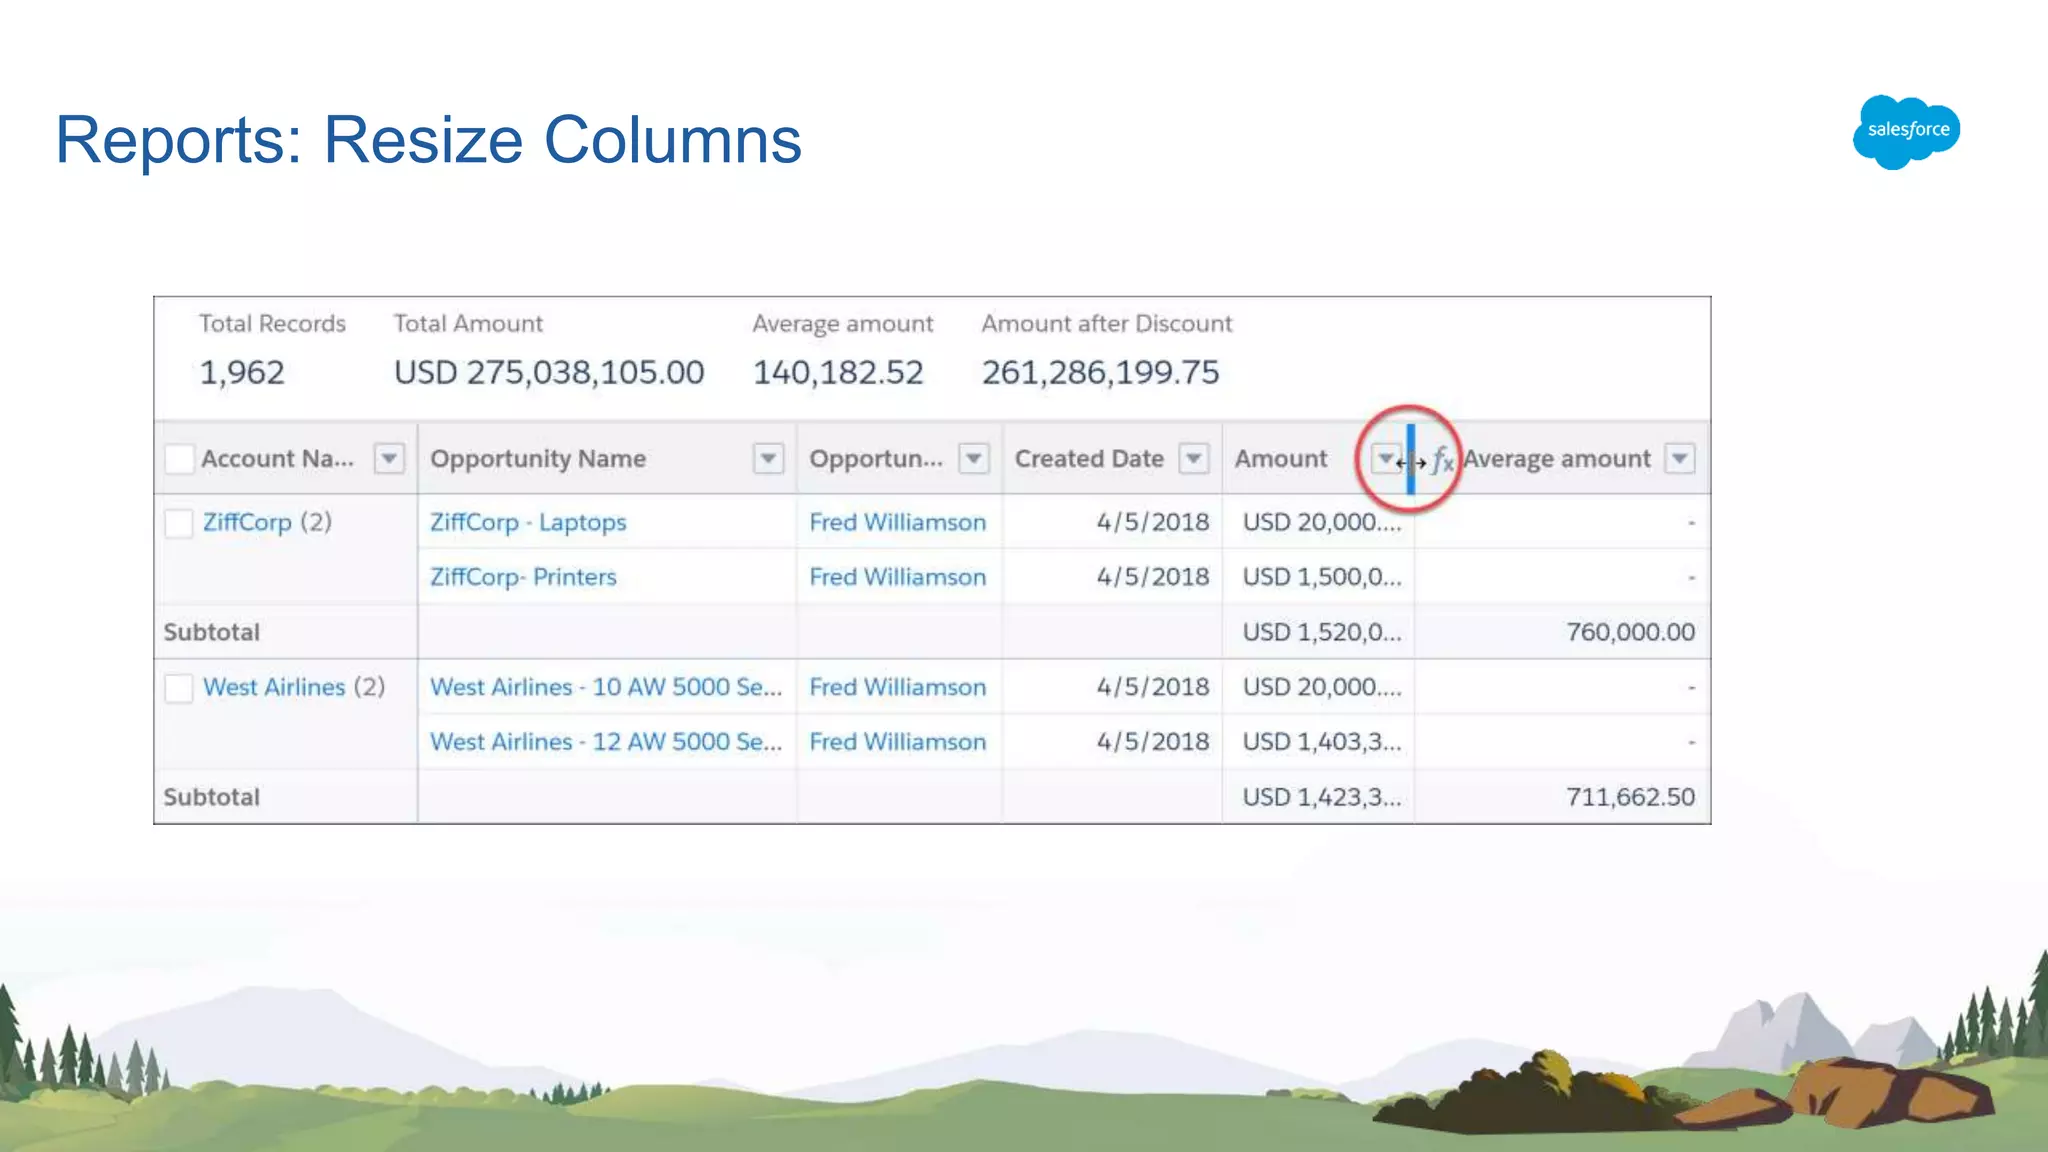Open the Opportunity Owner column dropdown

click(974, 459)
